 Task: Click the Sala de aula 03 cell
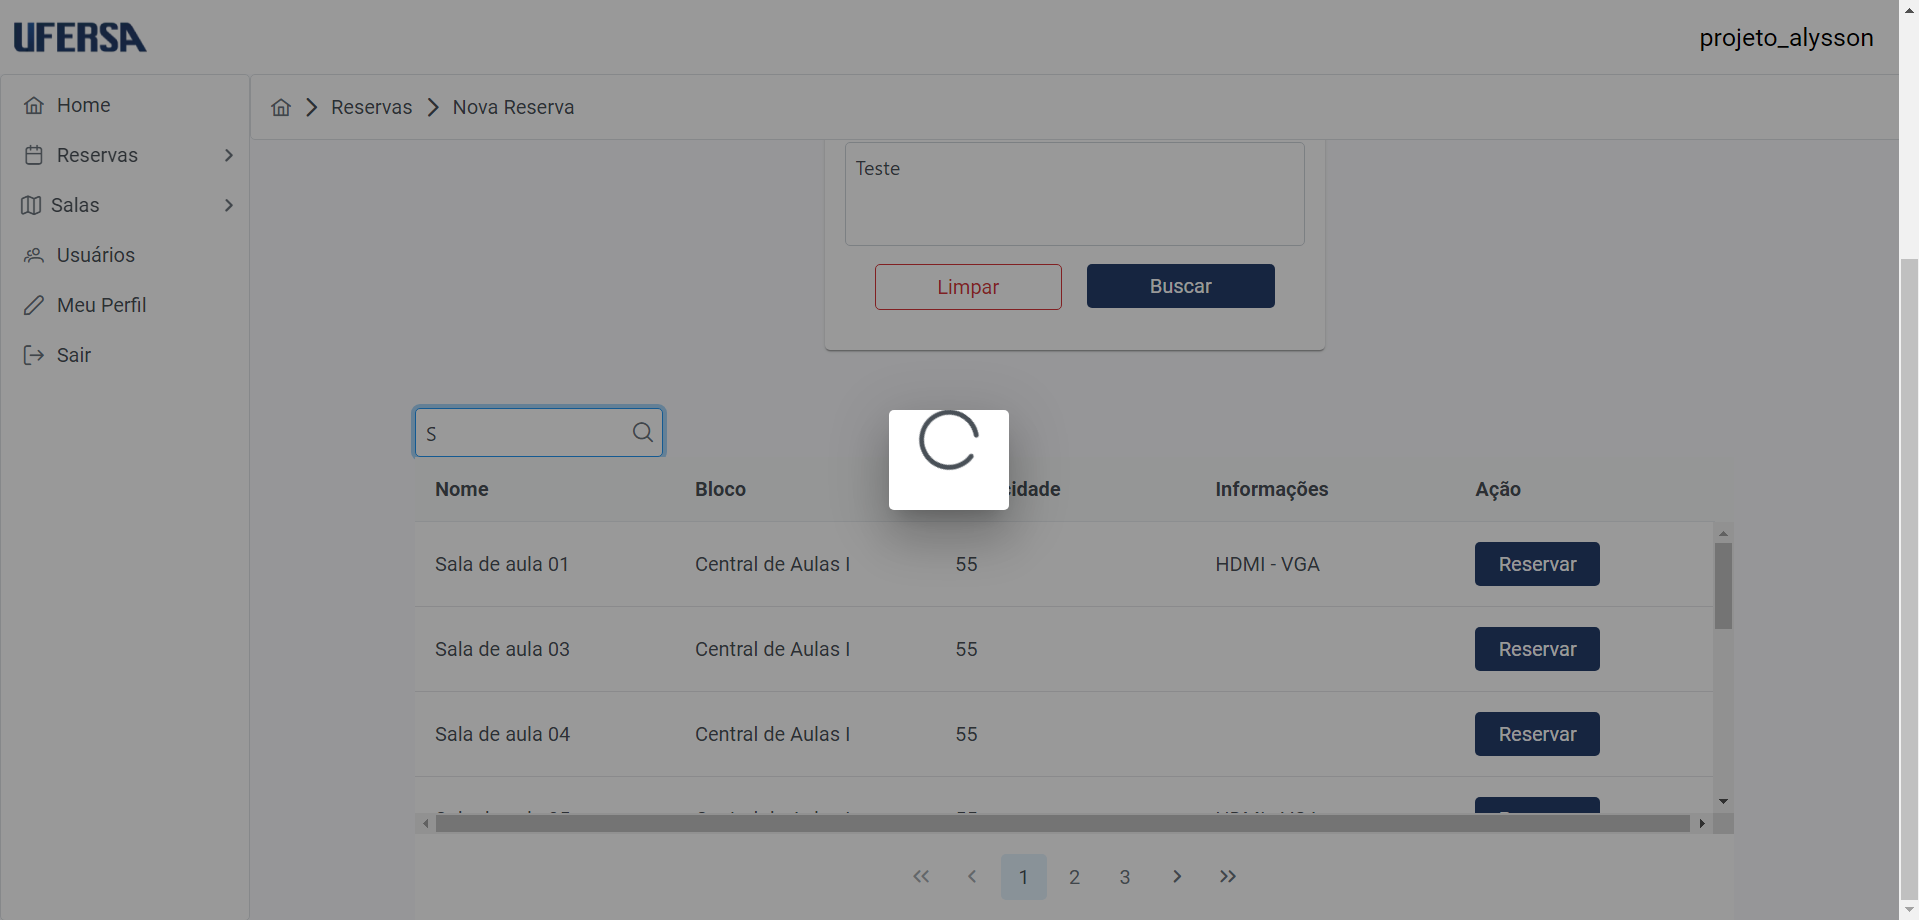(x=502, y=649)
